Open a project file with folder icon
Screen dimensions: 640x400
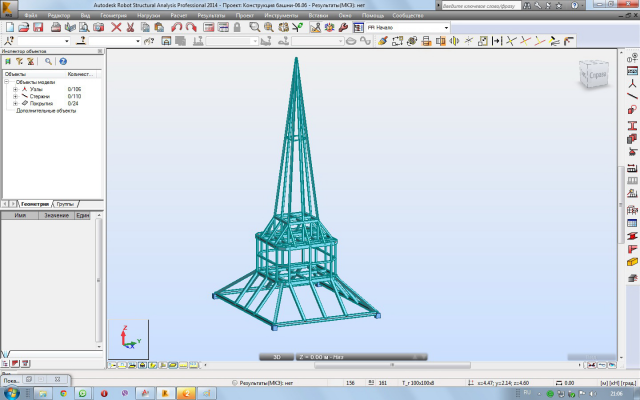coord(24,28)
